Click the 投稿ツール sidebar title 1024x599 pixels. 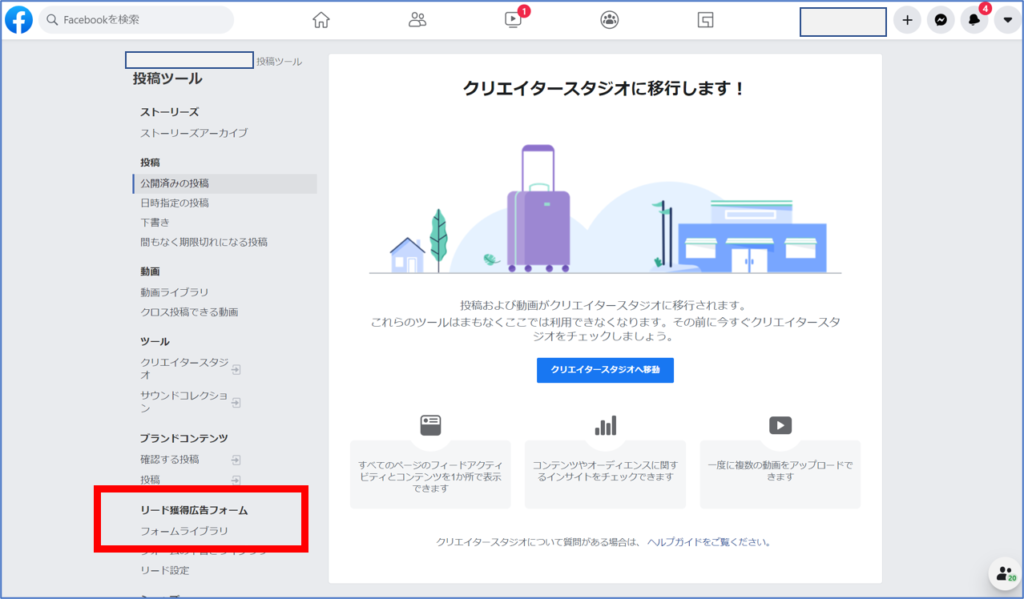pyautogui.click(x=167, y=78)
